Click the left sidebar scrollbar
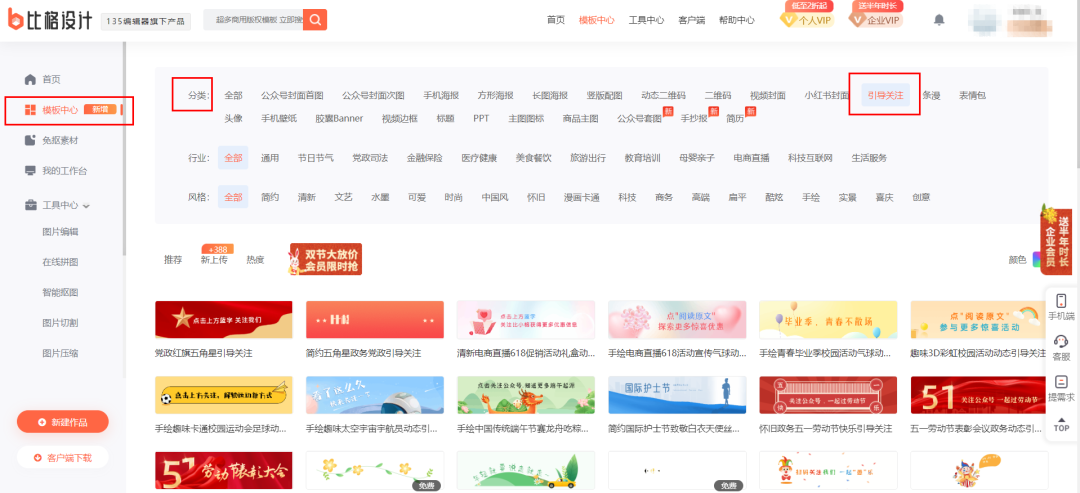The width and height of the screenshot is (1080, 493). click(124, 148)
